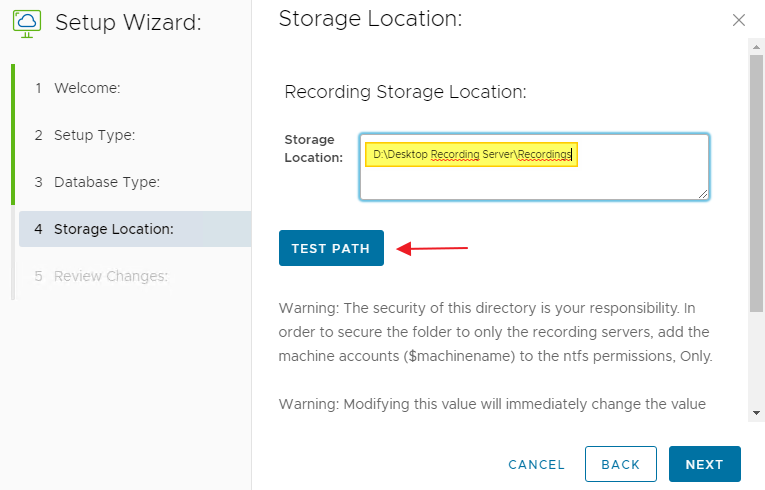Click the text area resize handle
The width and height of the screenshot is (765, 490).
coord(704,194)
